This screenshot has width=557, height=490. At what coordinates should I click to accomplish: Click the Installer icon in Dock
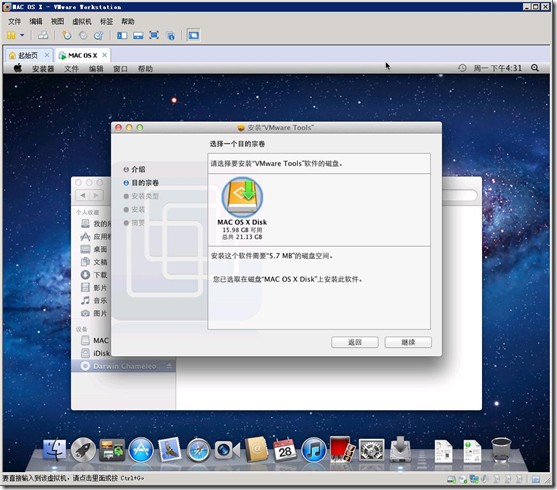point(400,449)
